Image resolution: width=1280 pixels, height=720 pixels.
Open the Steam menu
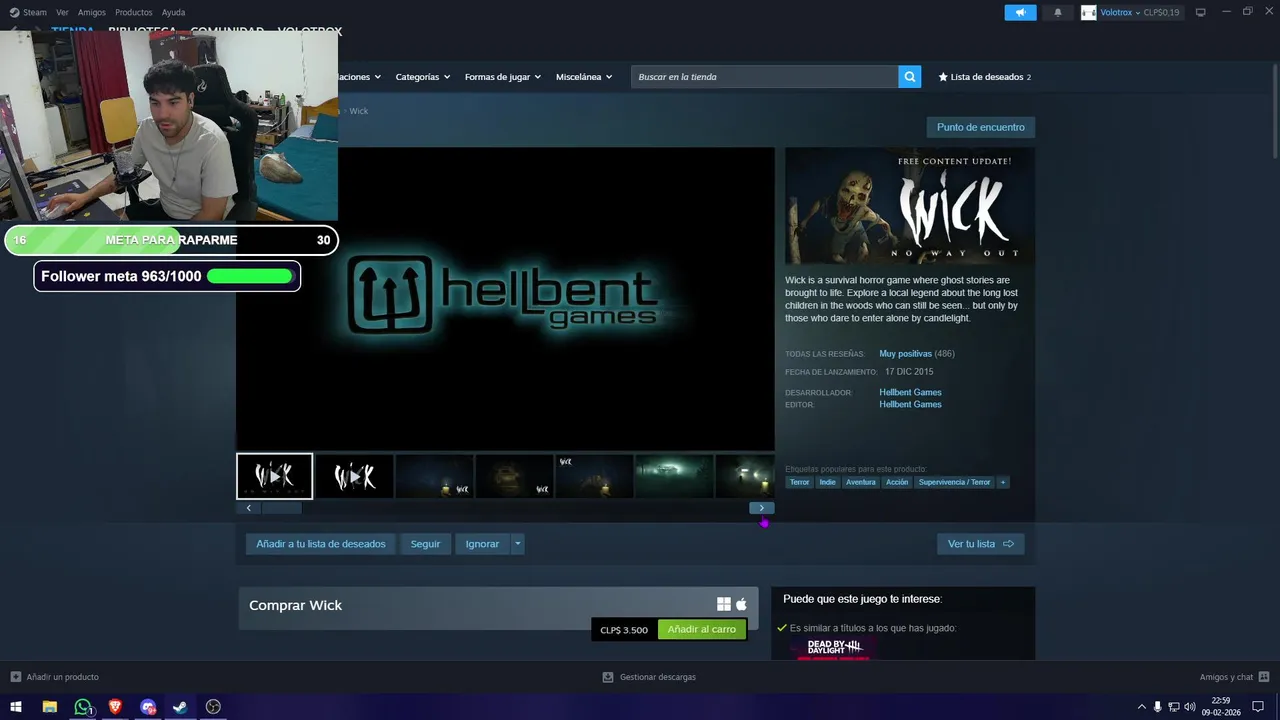pyautogui.click(x=35, y=12)
